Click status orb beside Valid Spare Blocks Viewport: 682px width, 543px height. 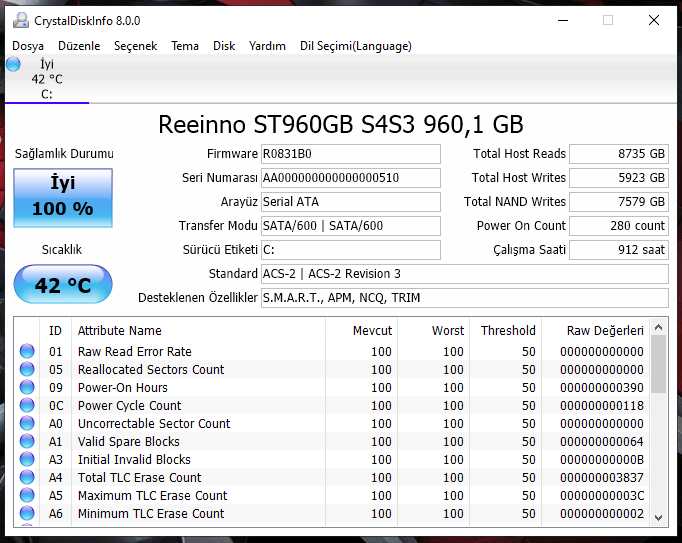click(27, 442)
